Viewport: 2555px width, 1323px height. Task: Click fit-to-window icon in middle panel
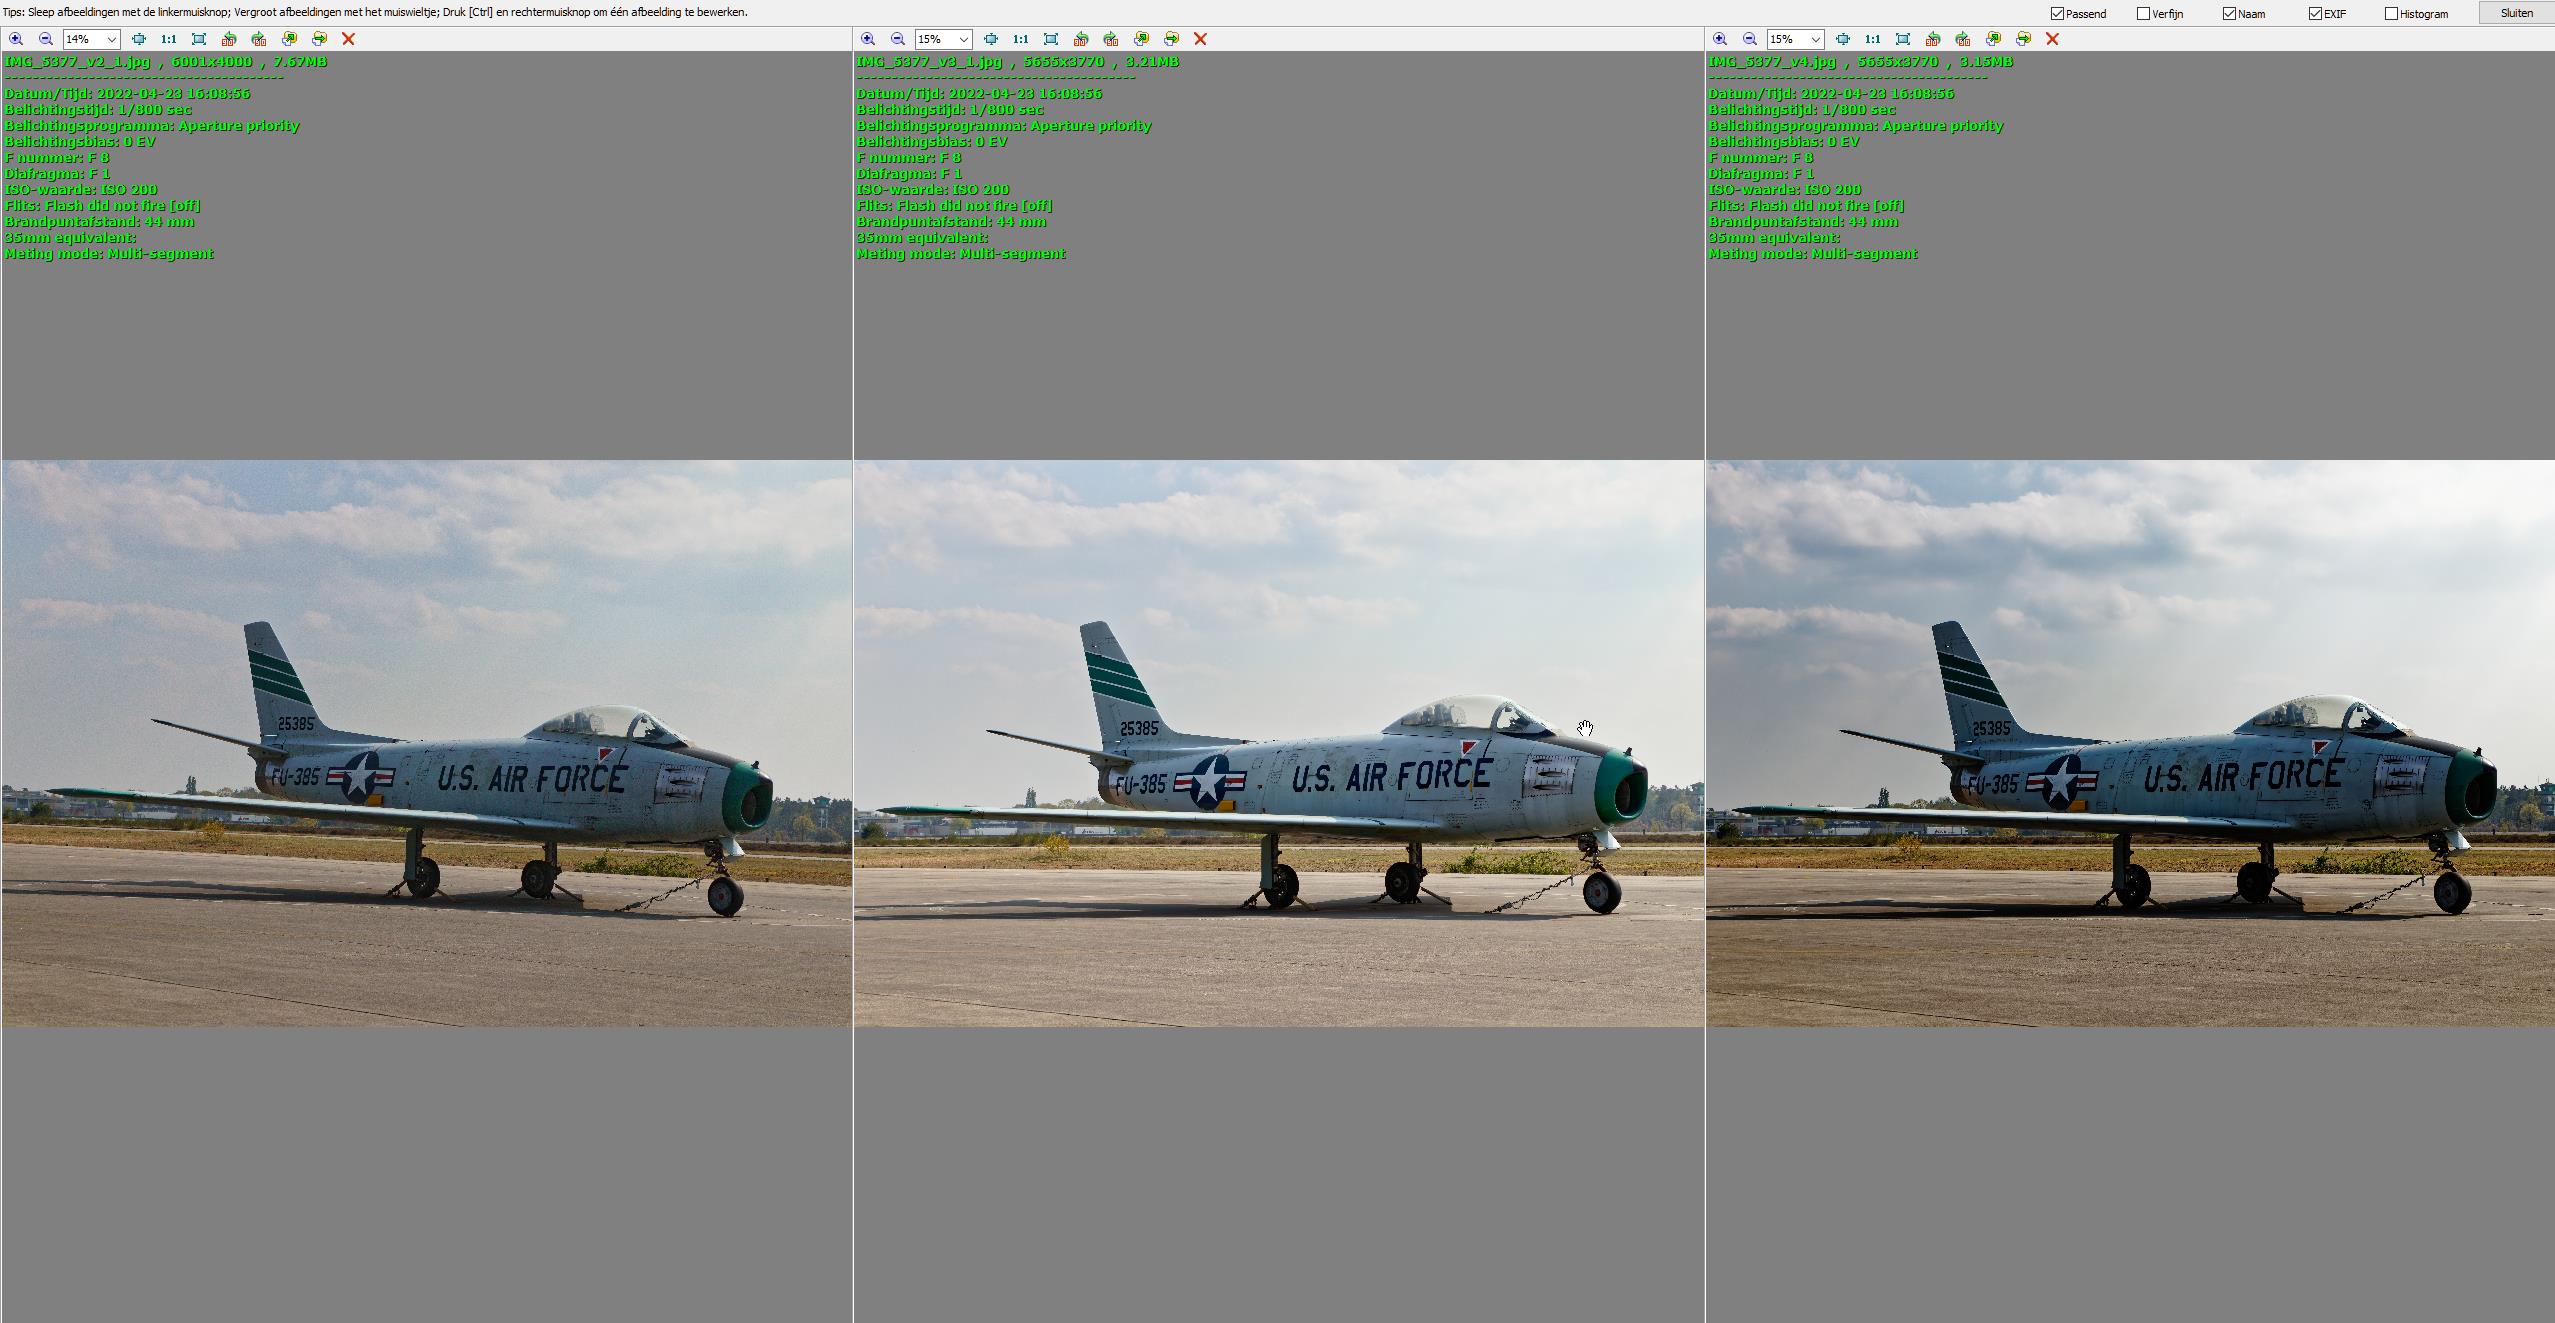pos(991,39)
